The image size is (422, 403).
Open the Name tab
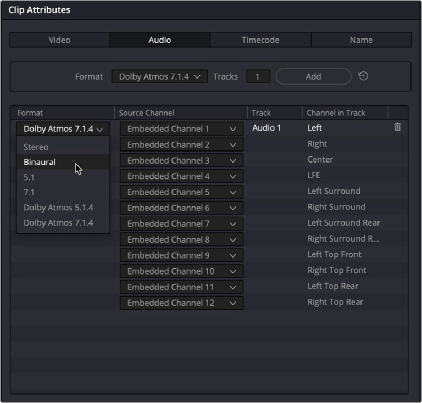(361, 40)
